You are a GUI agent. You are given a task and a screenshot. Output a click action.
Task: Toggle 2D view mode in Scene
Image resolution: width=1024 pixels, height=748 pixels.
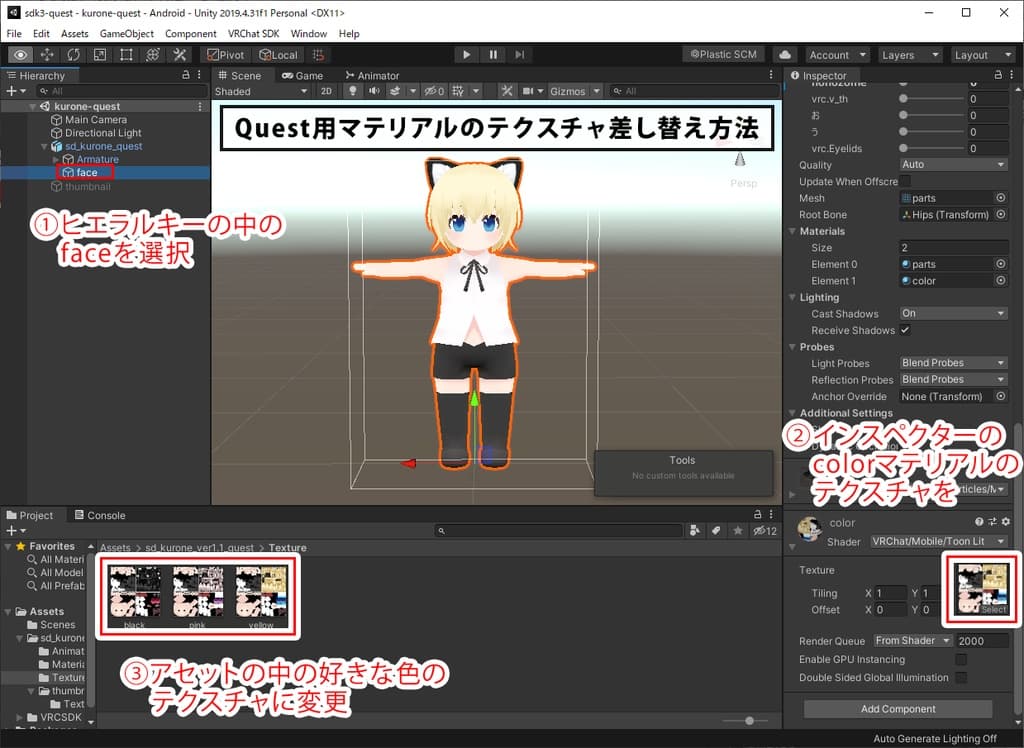coord(326,91)
